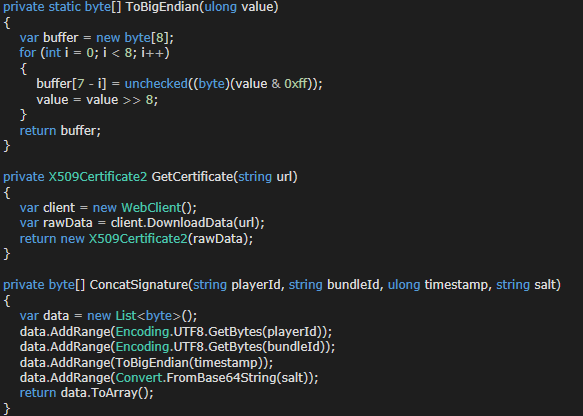This screenshot has width=583, height=416.
Task: Click 'ToBigEndian(timestamp)' call in AddRange
Action: click(190, 362)
